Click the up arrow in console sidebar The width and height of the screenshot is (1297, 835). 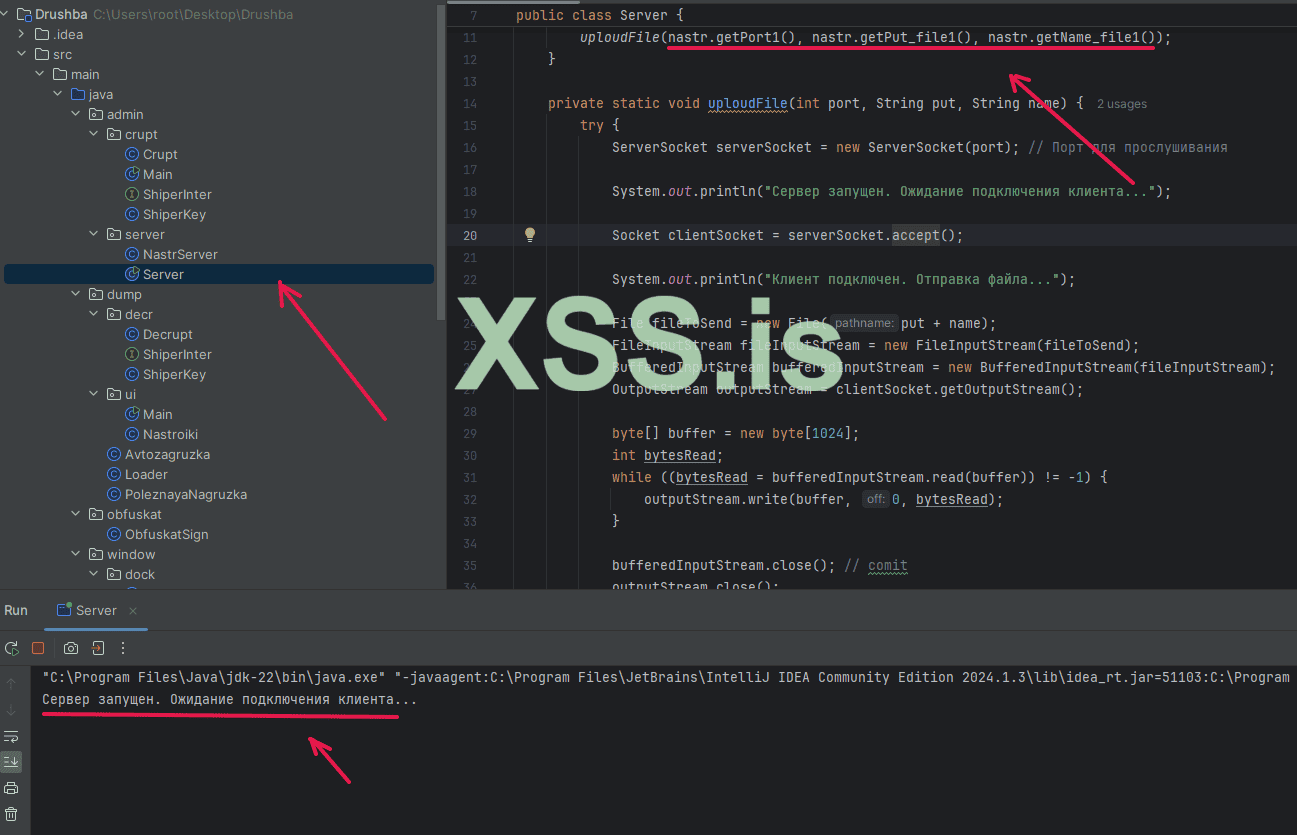pos(11,684)
